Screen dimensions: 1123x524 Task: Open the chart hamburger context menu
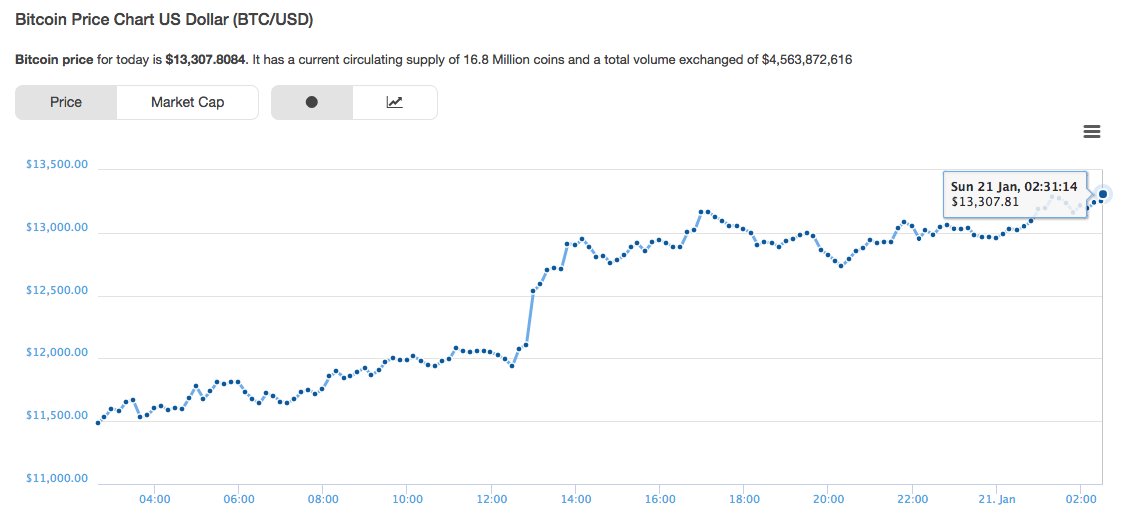(1091, 131)
